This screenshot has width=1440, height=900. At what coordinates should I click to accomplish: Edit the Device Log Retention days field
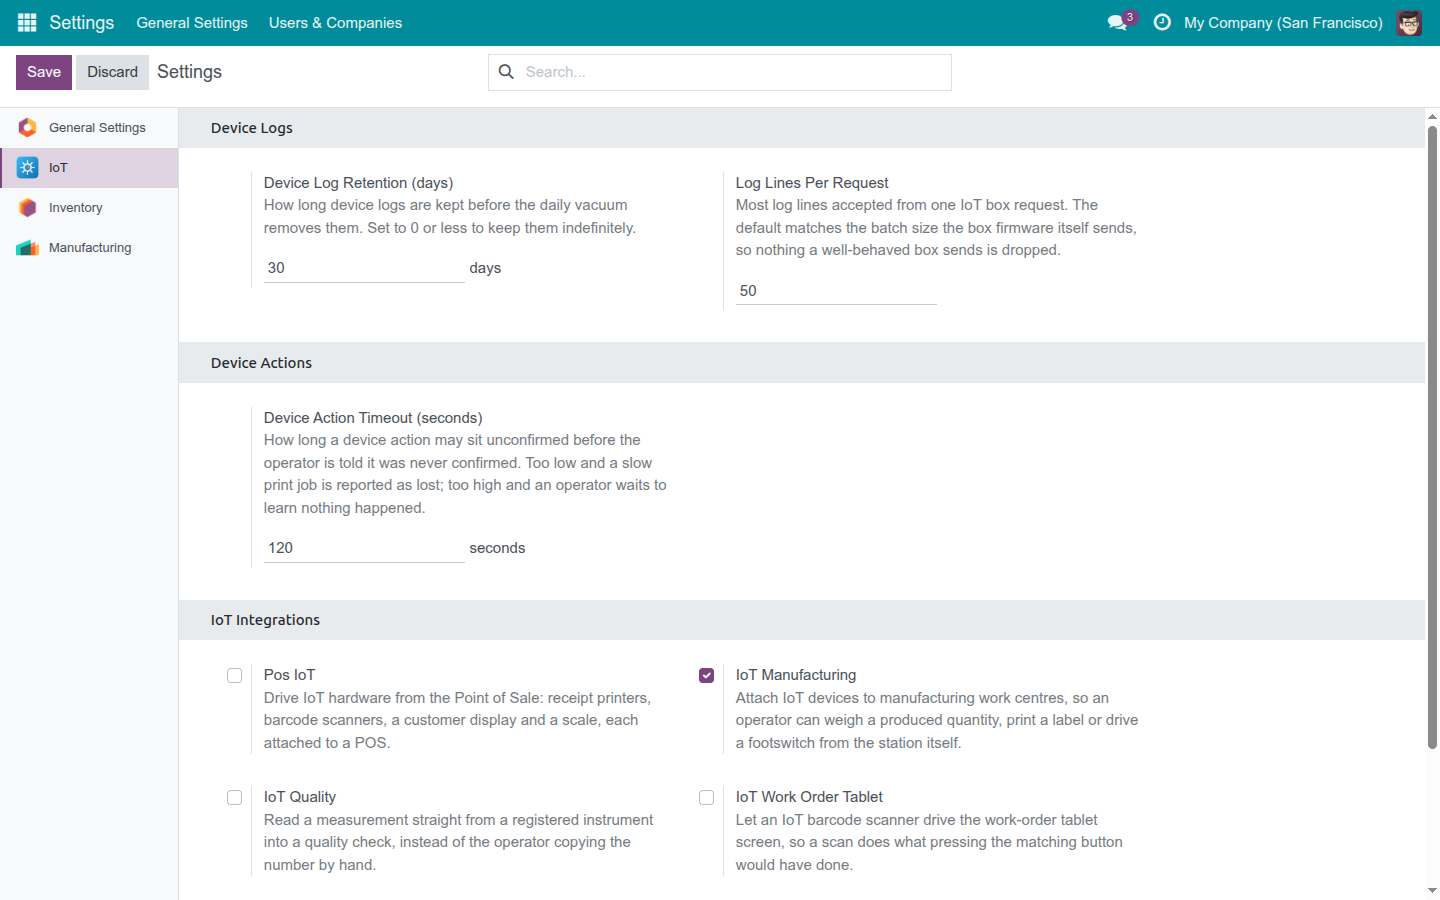tap(364, 268)
